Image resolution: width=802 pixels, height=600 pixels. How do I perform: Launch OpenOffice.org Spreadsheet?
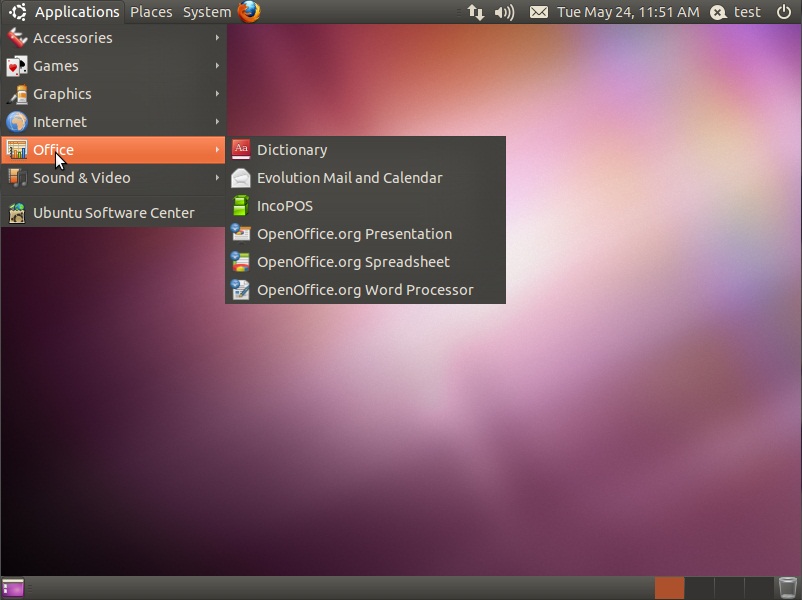pos(352,262)
